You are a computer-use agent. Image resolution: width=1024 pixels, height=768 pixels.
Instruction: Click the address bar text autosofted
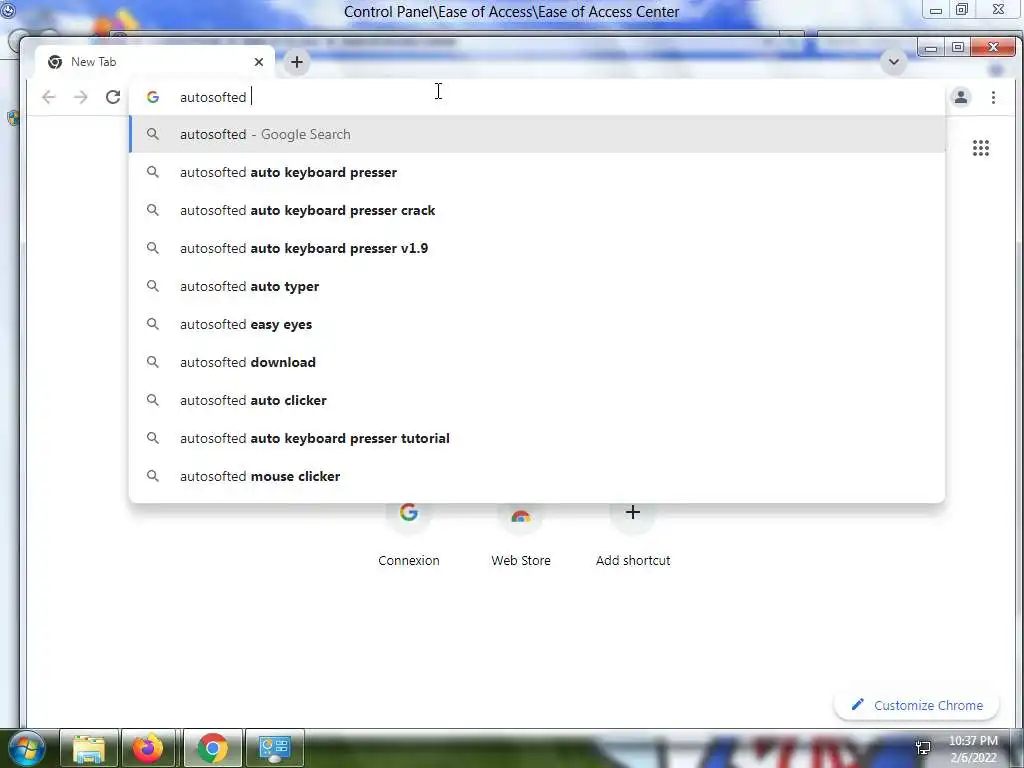point(213,97)
